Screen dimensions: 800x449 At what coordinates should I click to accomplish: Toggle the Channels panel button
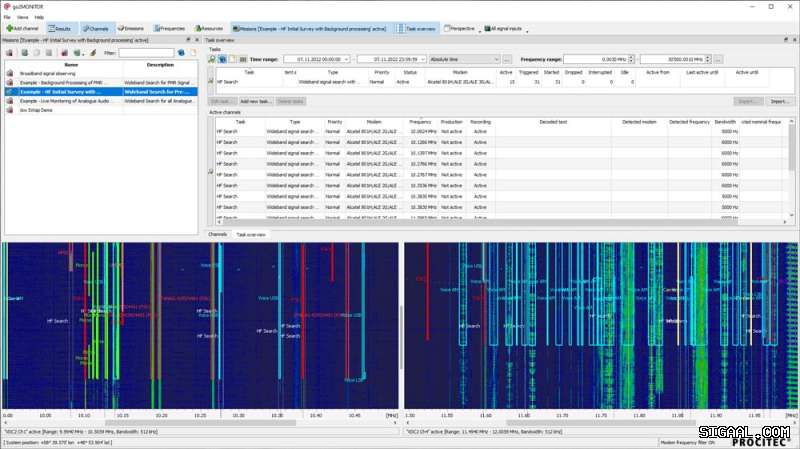click(96, 29)
